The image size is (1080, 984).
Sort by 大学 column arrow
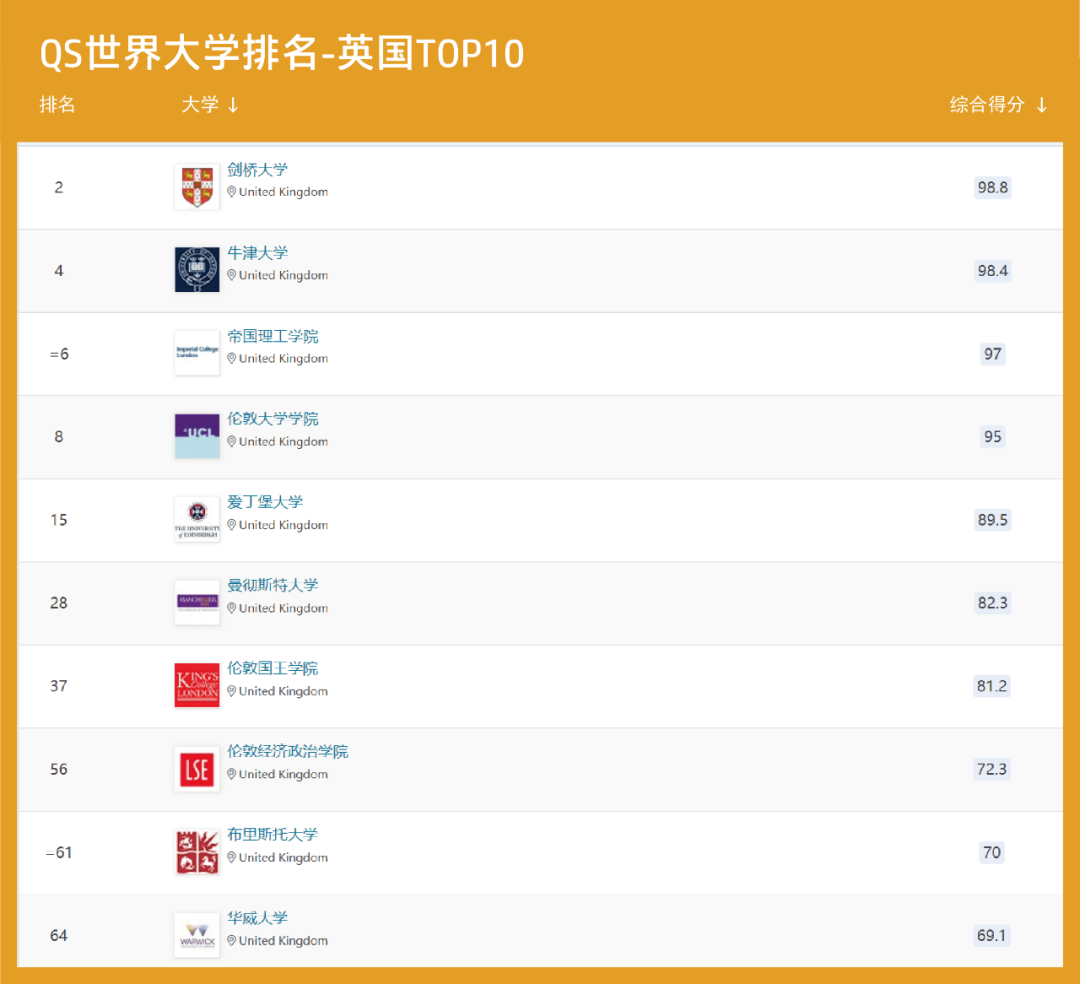point(233,105)
